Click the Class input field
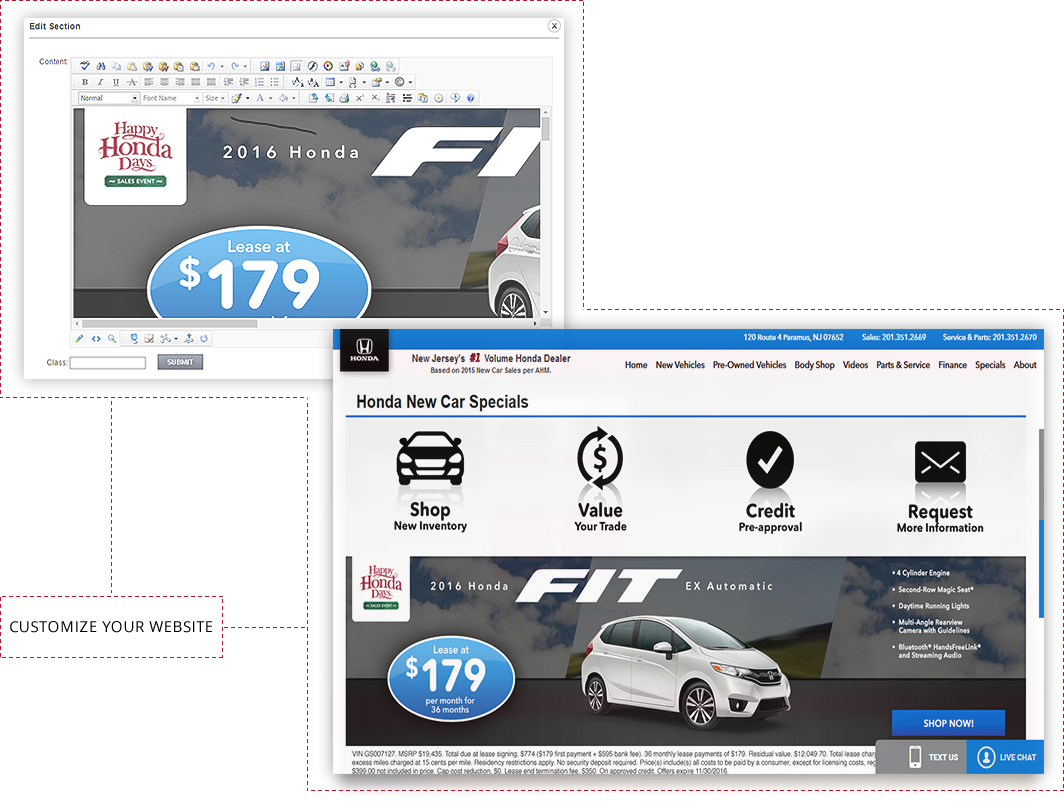The width and height of the screenshot is (1064, 802). point(108,362)
